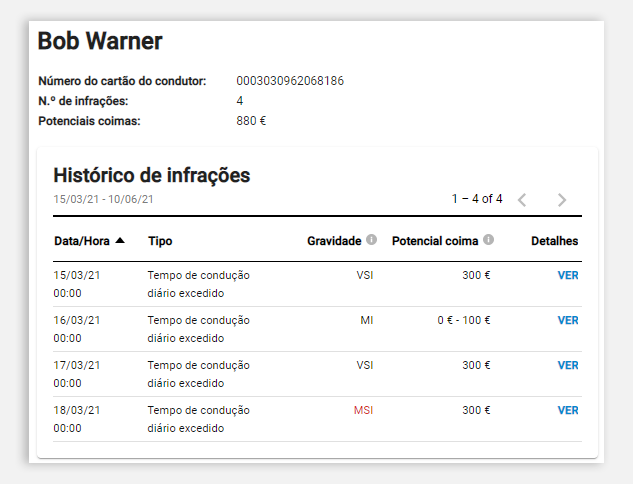Click the 15/03/21 00:00 date cell
This screenshot has height=484, width=633.
tap(77, 284)
